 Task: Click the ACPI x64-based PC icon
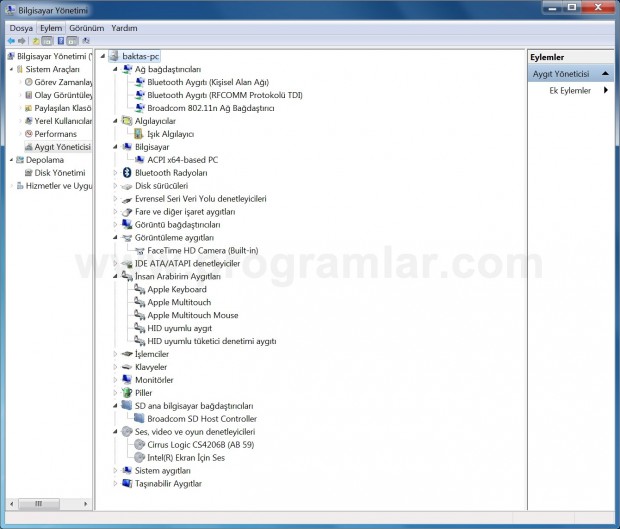[x=139, y=160]
